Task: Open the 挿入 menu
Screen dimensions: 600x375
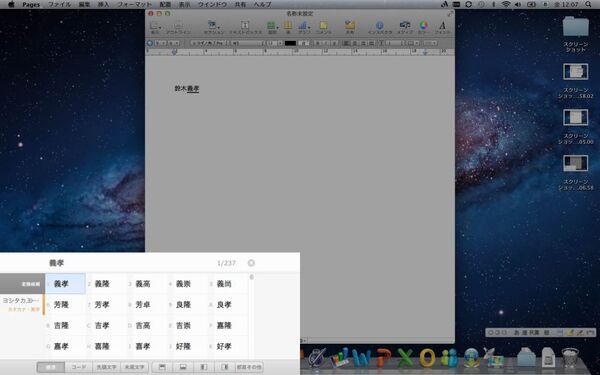Action: pos(103,4)
